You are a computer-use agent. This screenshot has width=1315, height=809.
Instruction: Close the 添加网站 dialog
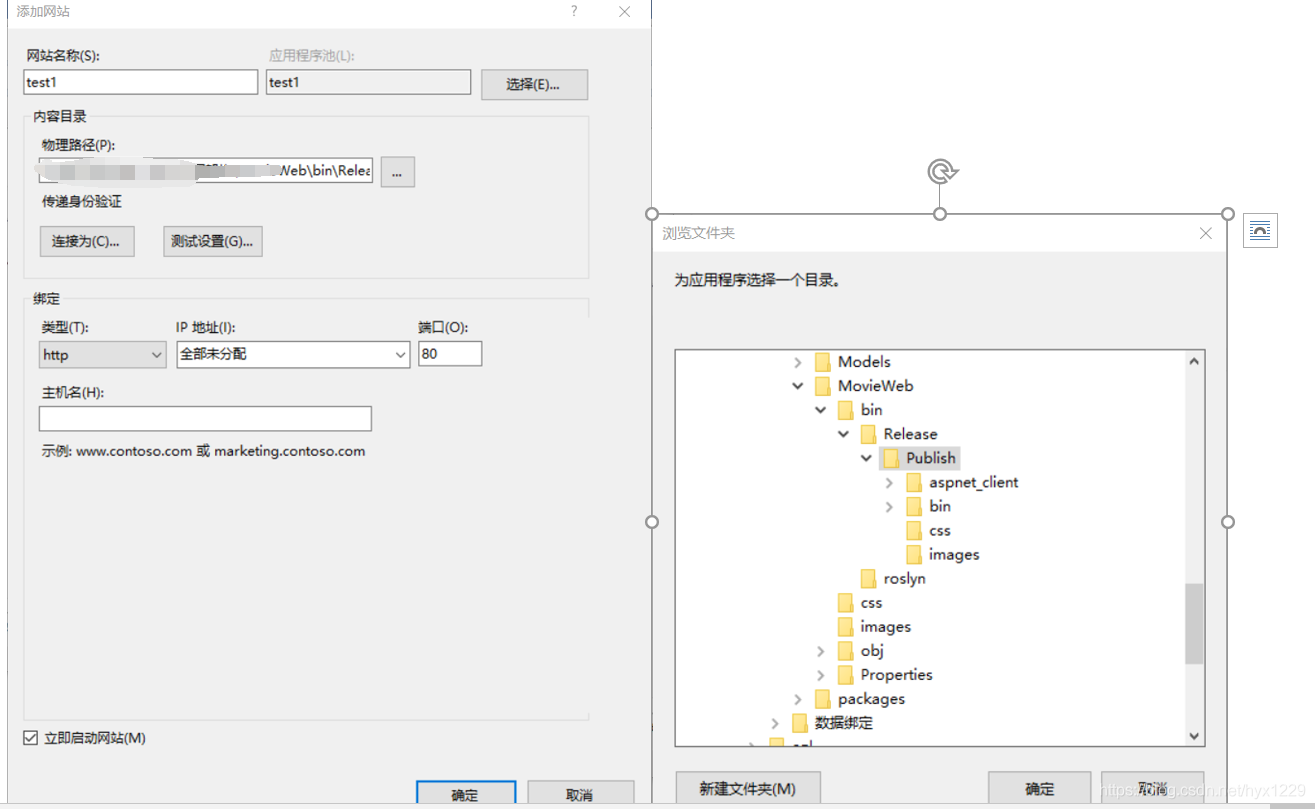coord(625,12)
